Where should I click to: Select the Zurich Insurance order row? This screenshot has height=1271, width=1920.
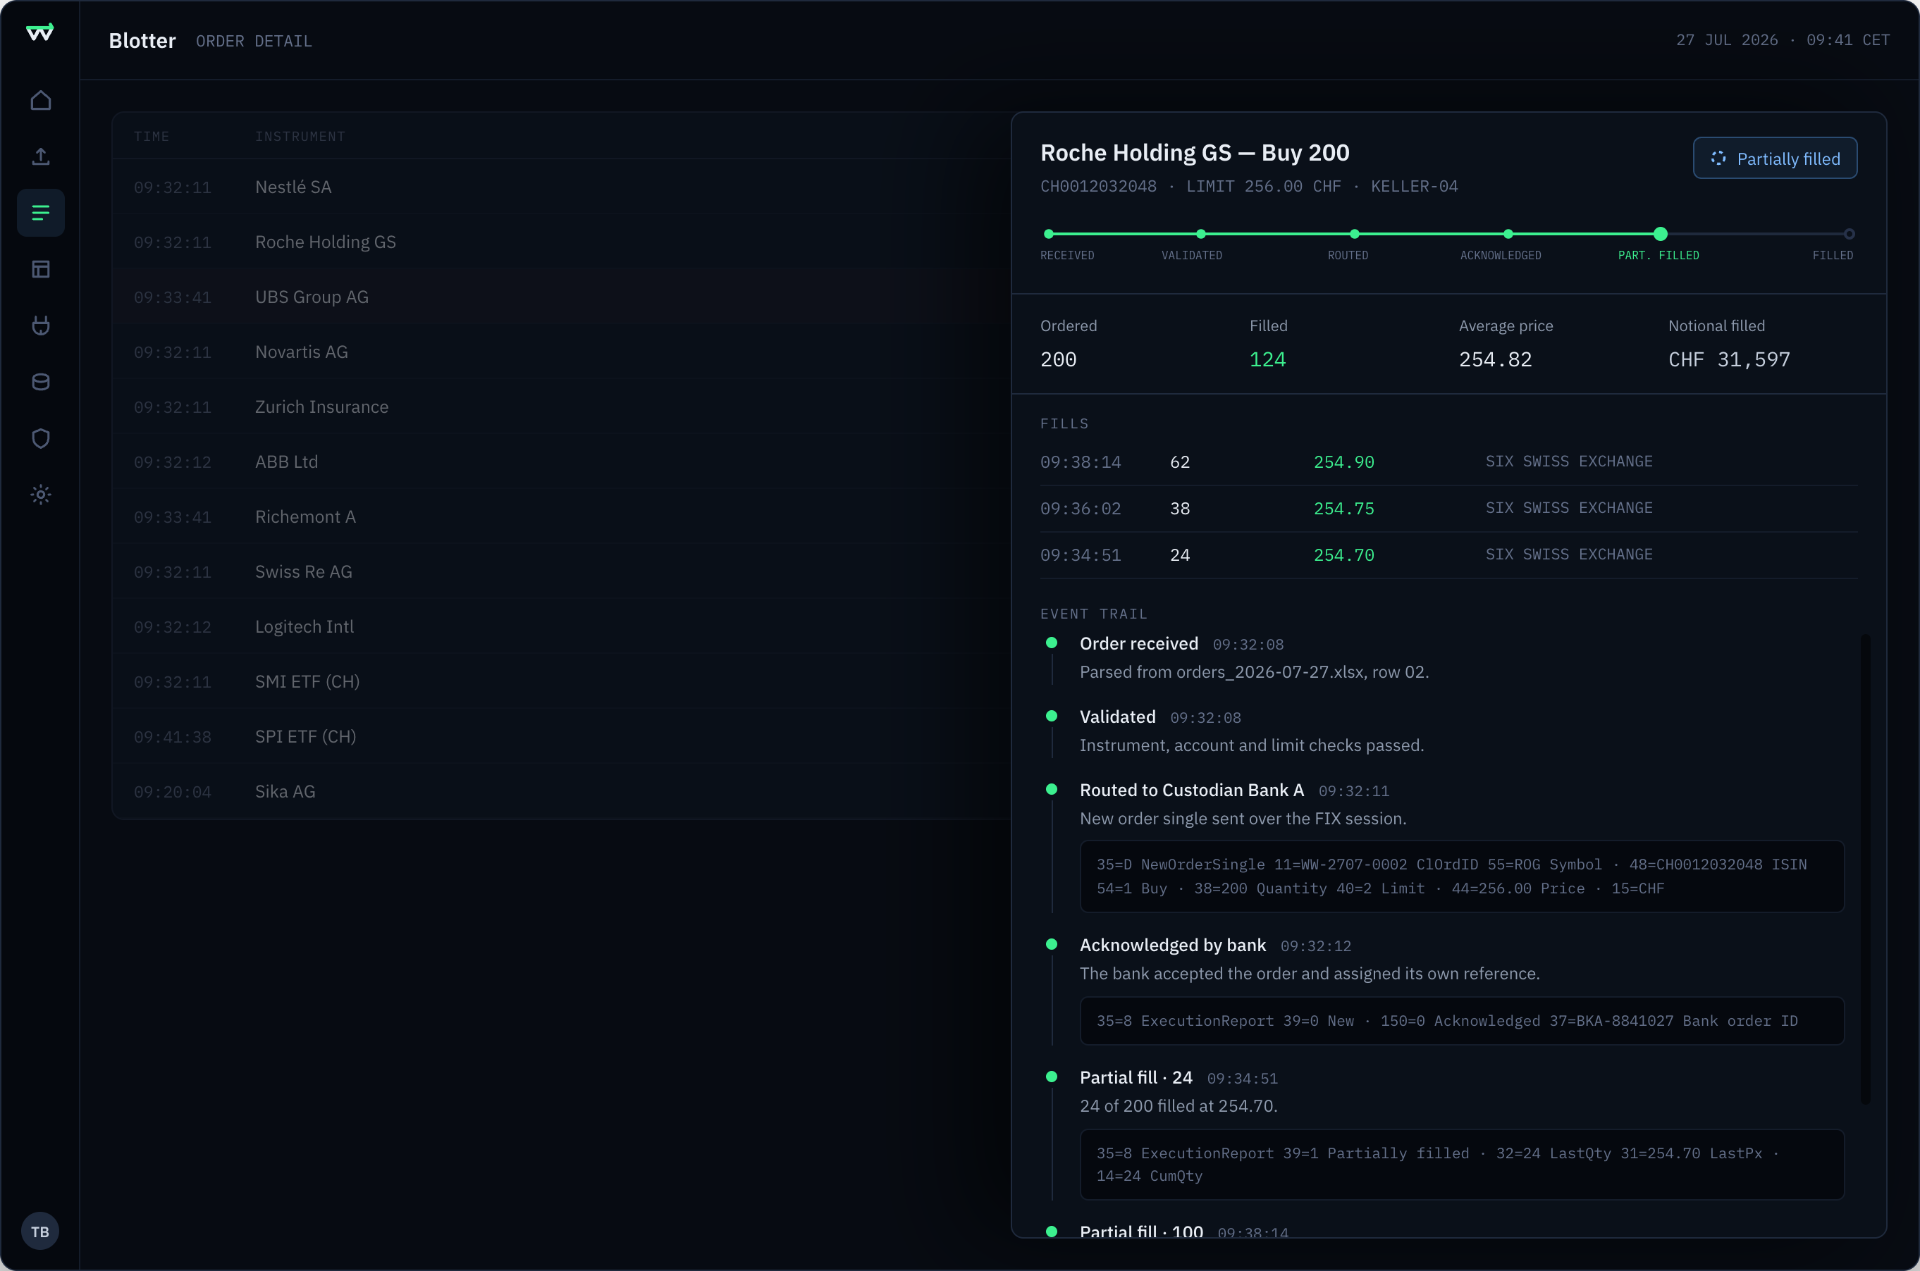point(561,407)
